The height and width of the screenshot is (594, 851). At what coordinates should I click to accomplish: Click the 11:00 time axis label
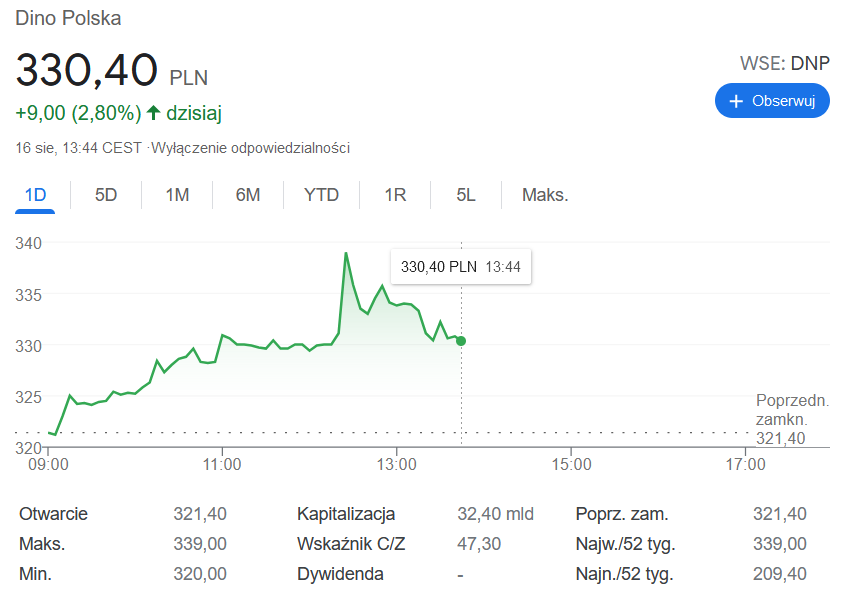[x=222, y=464]
